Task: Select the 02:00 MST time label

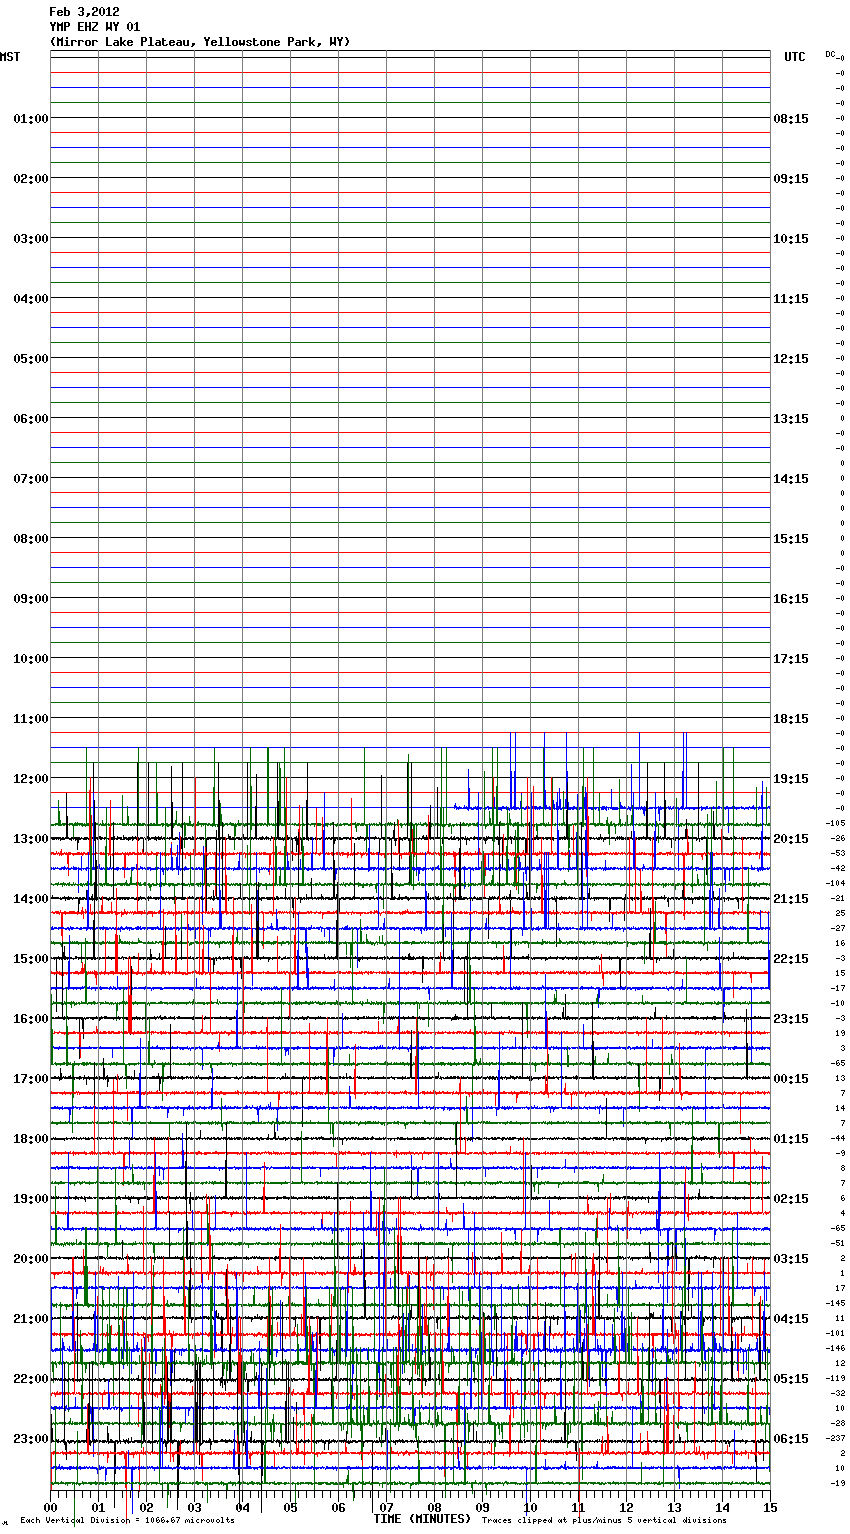Action: point(31,179)
